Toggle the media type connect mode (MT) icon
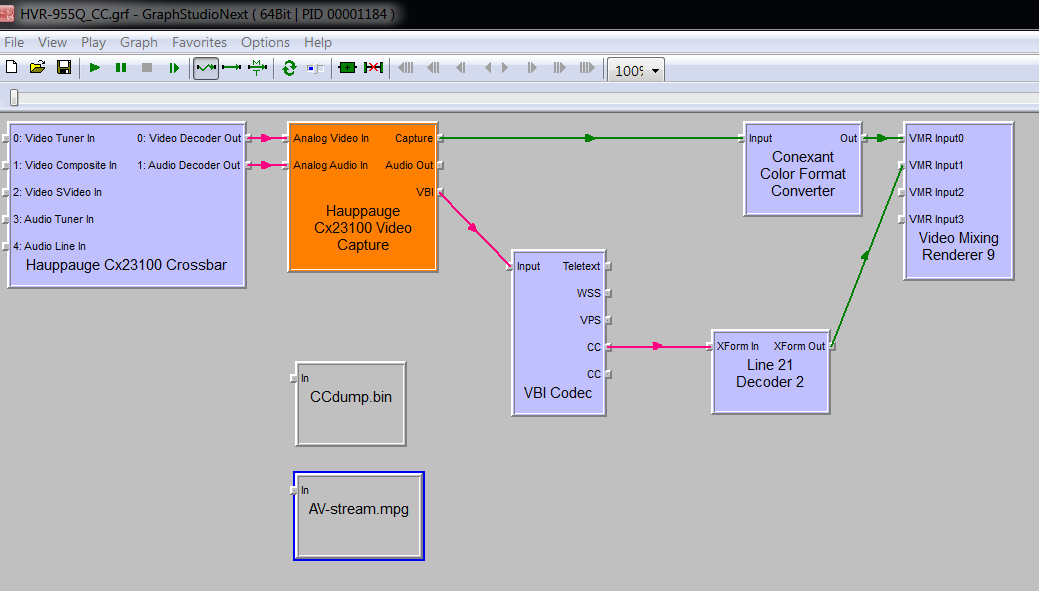 pyautogui.click(x=257, y=68)
